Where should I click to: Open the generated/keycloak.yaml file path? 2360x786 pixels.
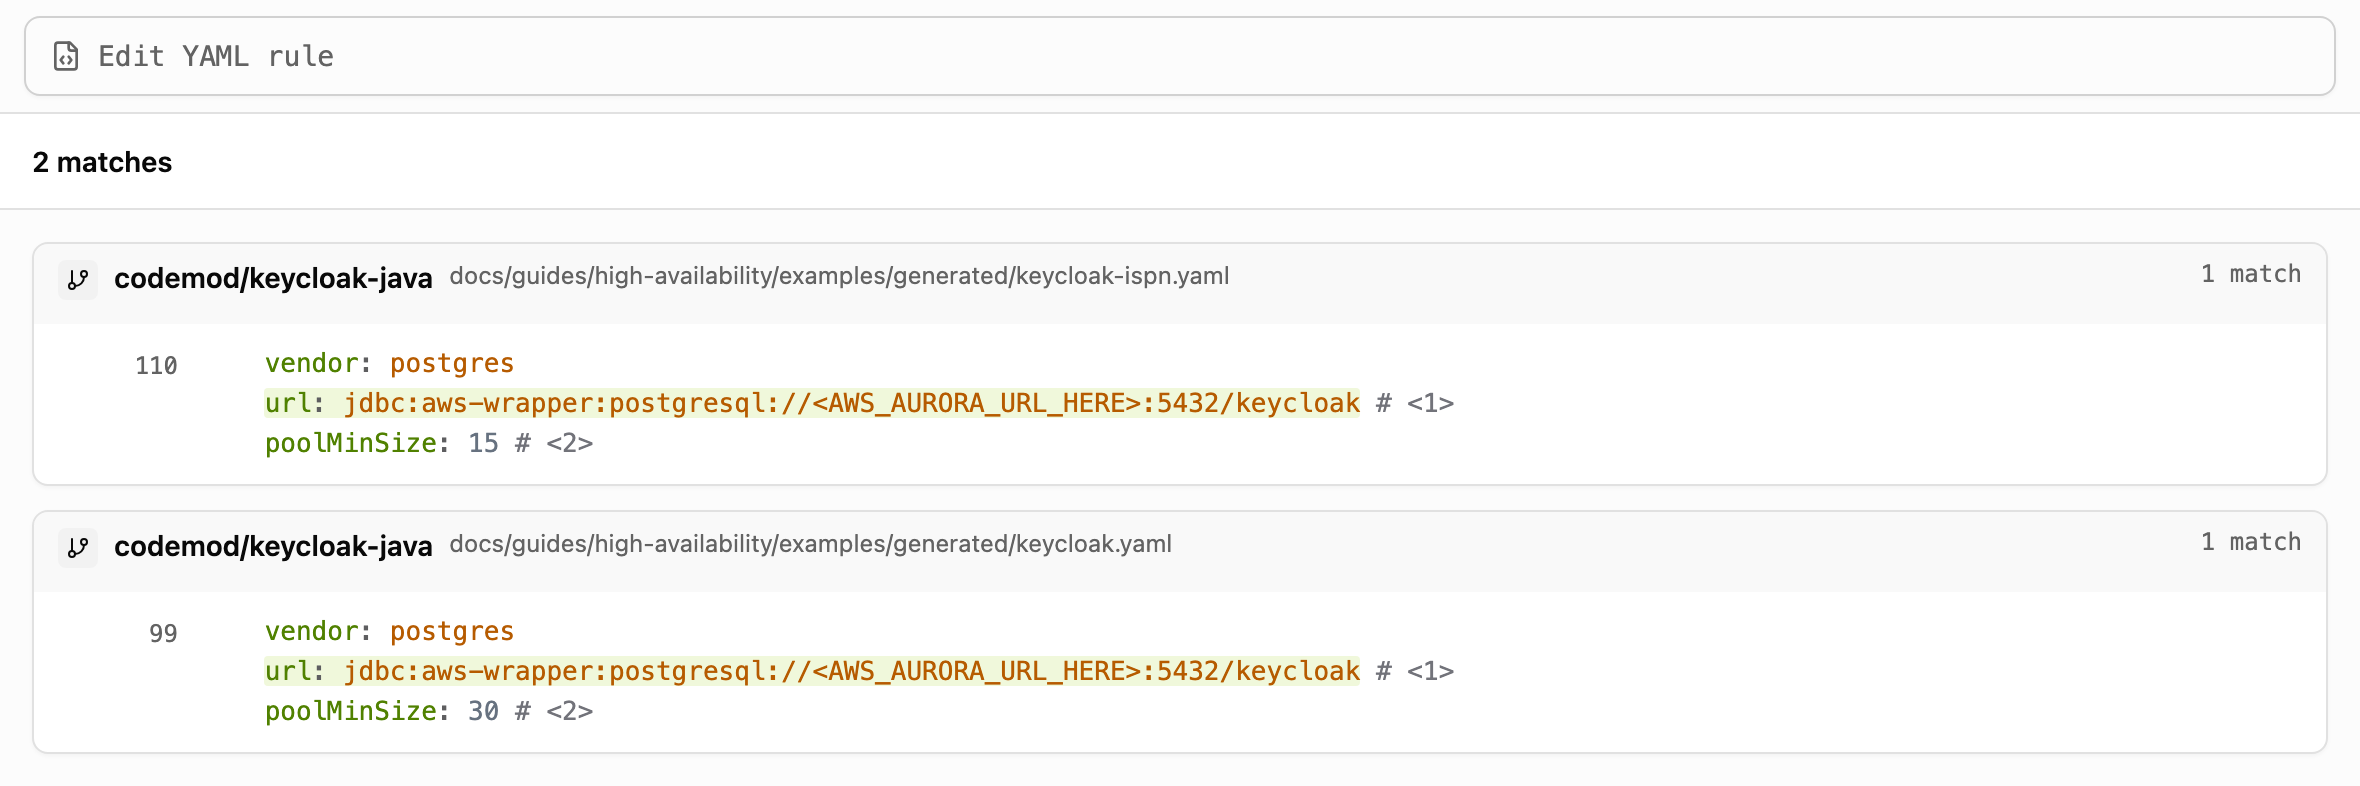click(810, 544)
